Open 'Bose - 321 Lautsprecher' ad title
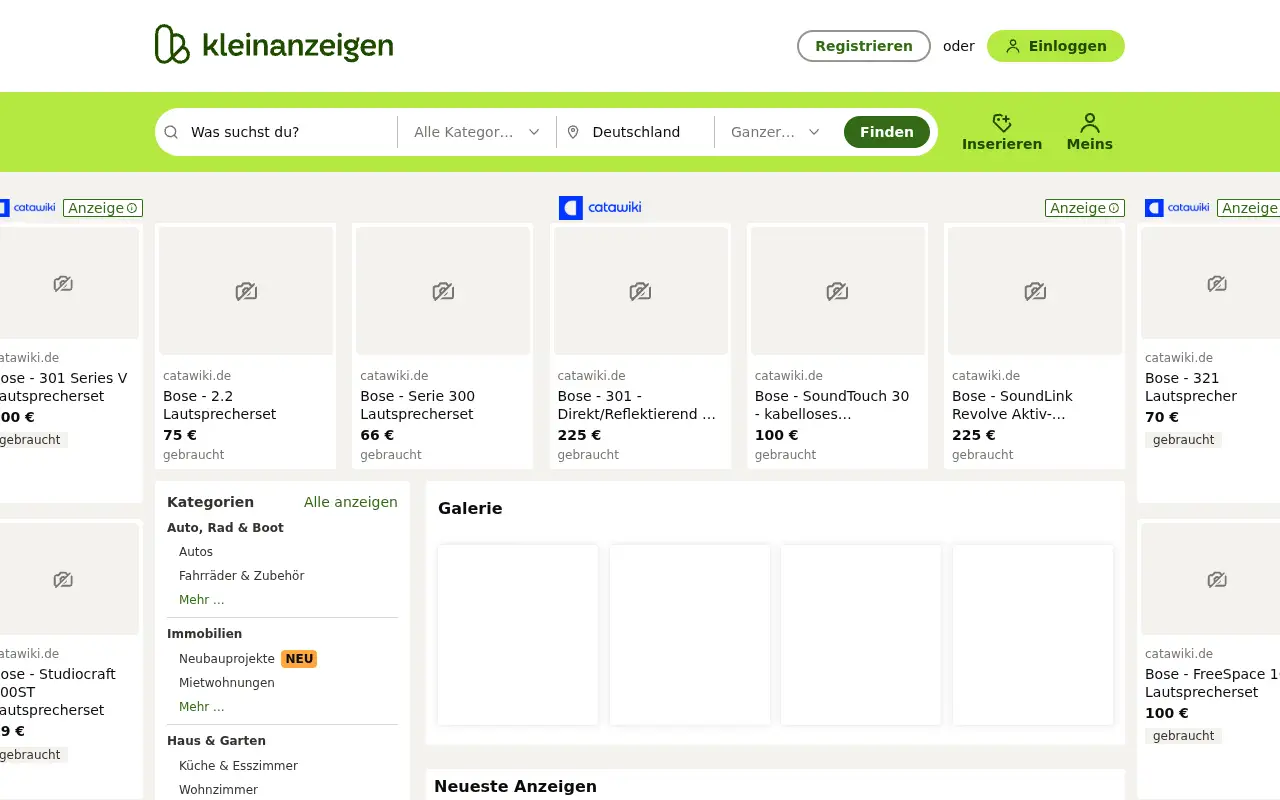This screenshot has width=1280, height=800. [x=1191, y=387]
